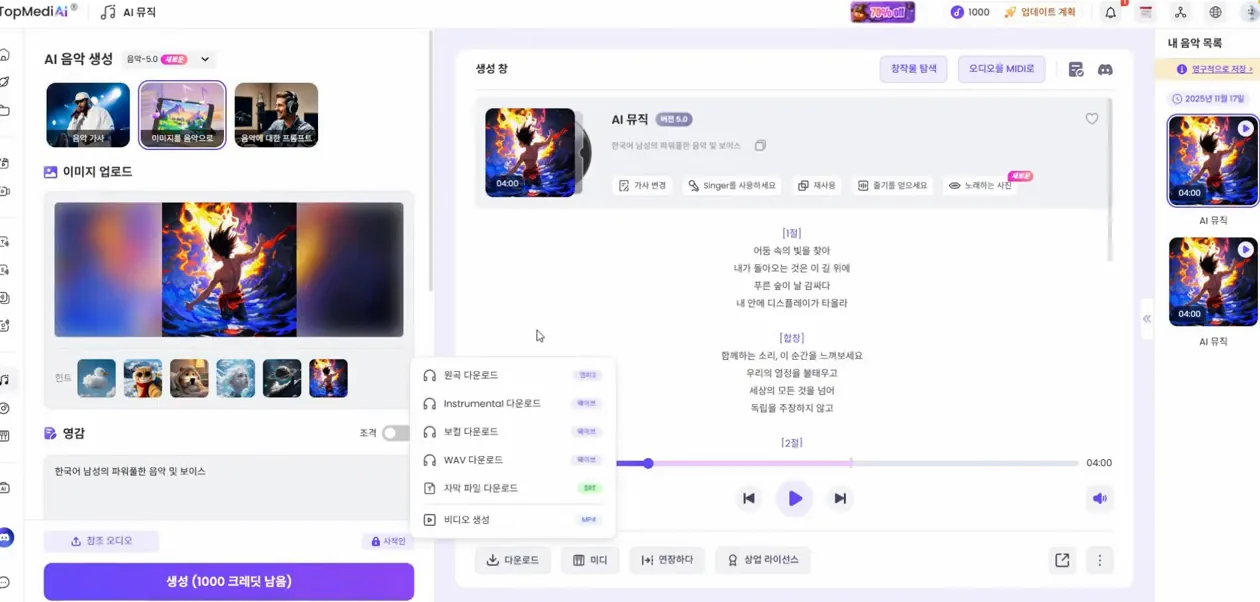Play second AI 뮤직 thumbnail in list
This screenshot has width=1260, height=602.
tap(1245, 250)
